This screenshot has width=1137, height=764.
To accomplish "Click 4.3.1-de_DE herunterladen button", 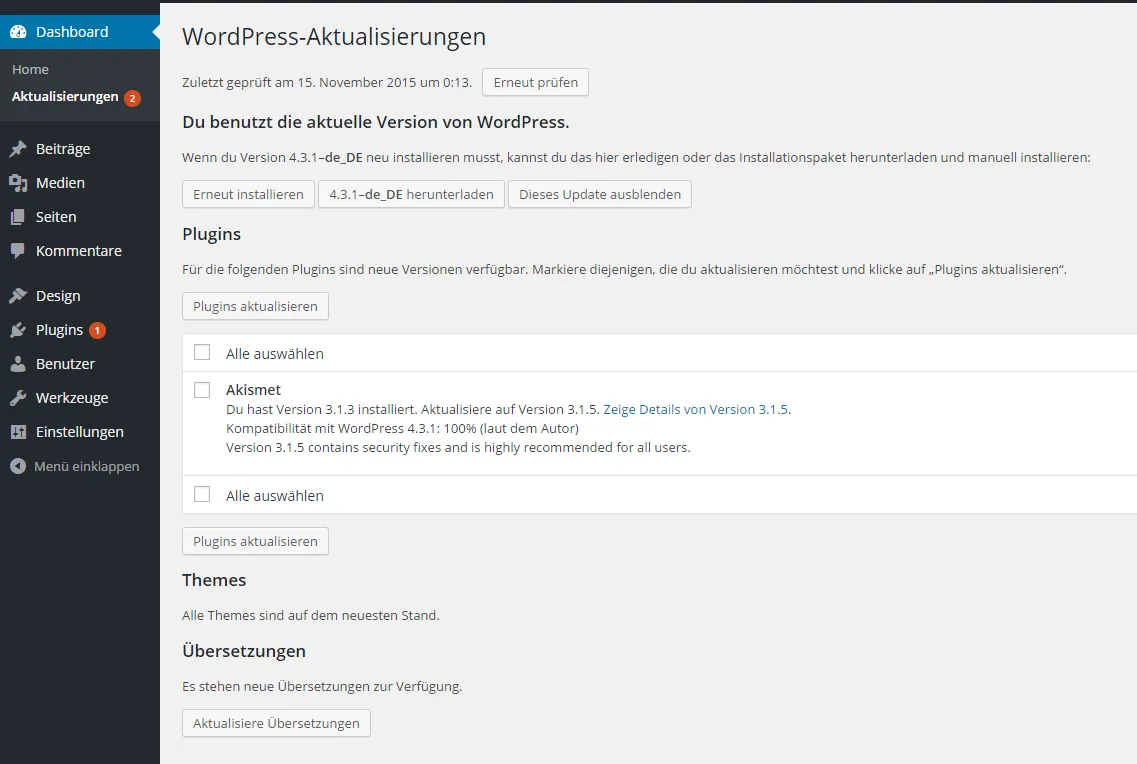I will (411, 194).
